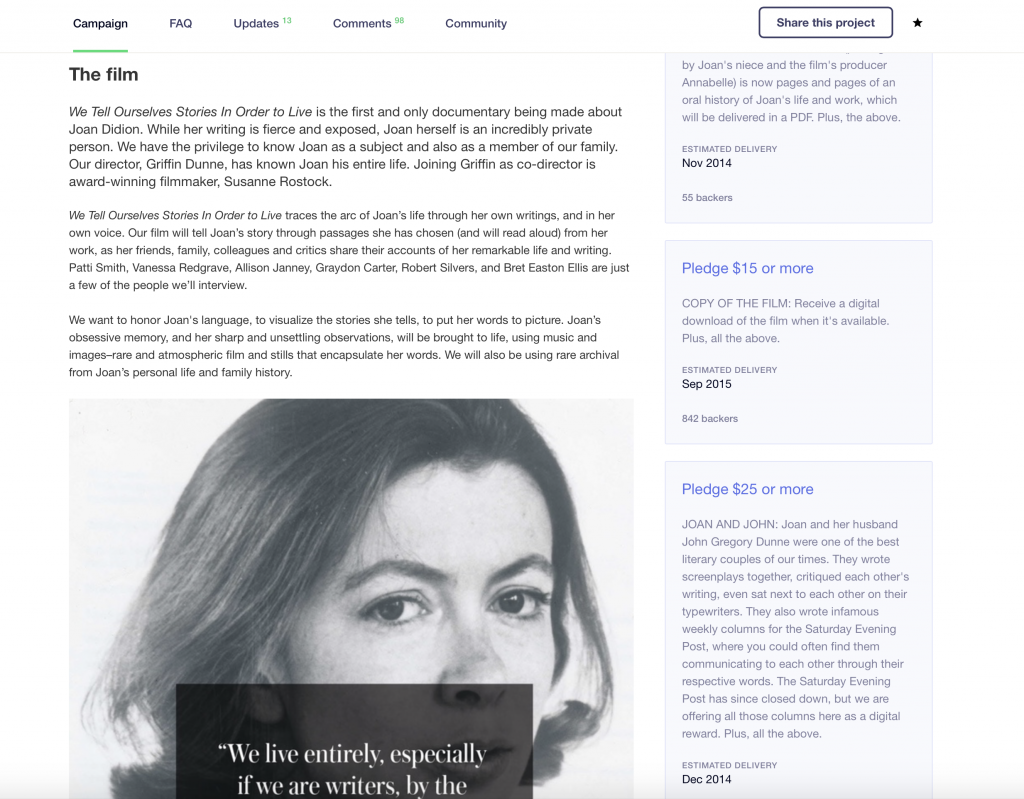Screen dimensions: 1024x799
Task: View the Comments tab
Action: pyautogui.click(x=368, y=24)
